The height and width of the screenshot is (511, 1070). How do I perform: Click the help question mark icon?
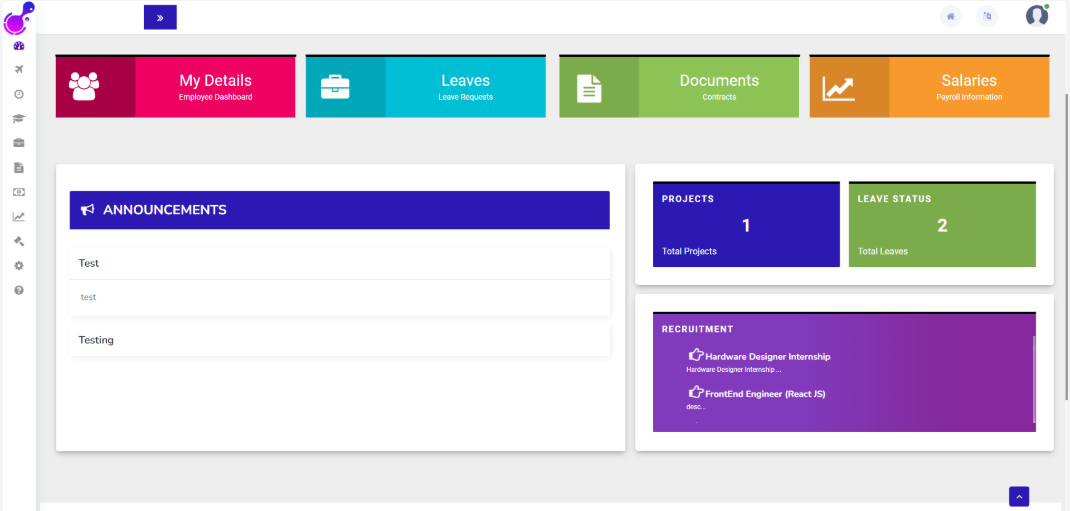pos(18,290)
